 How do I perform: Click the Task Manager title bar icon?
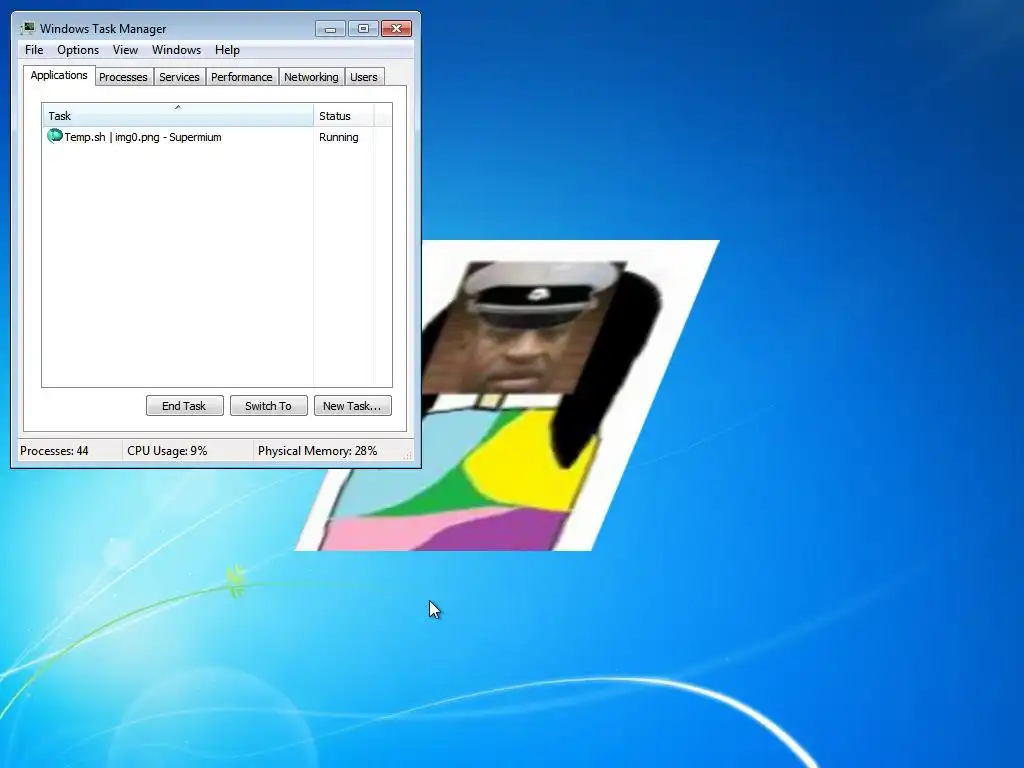click(28, 28)
